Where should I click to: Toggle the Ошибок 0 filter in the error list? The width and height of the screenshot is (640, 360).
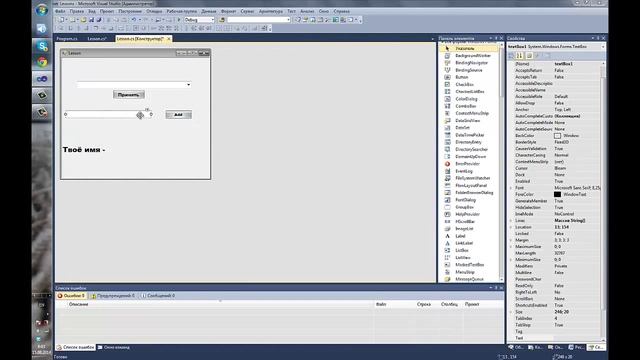[71, 296]
